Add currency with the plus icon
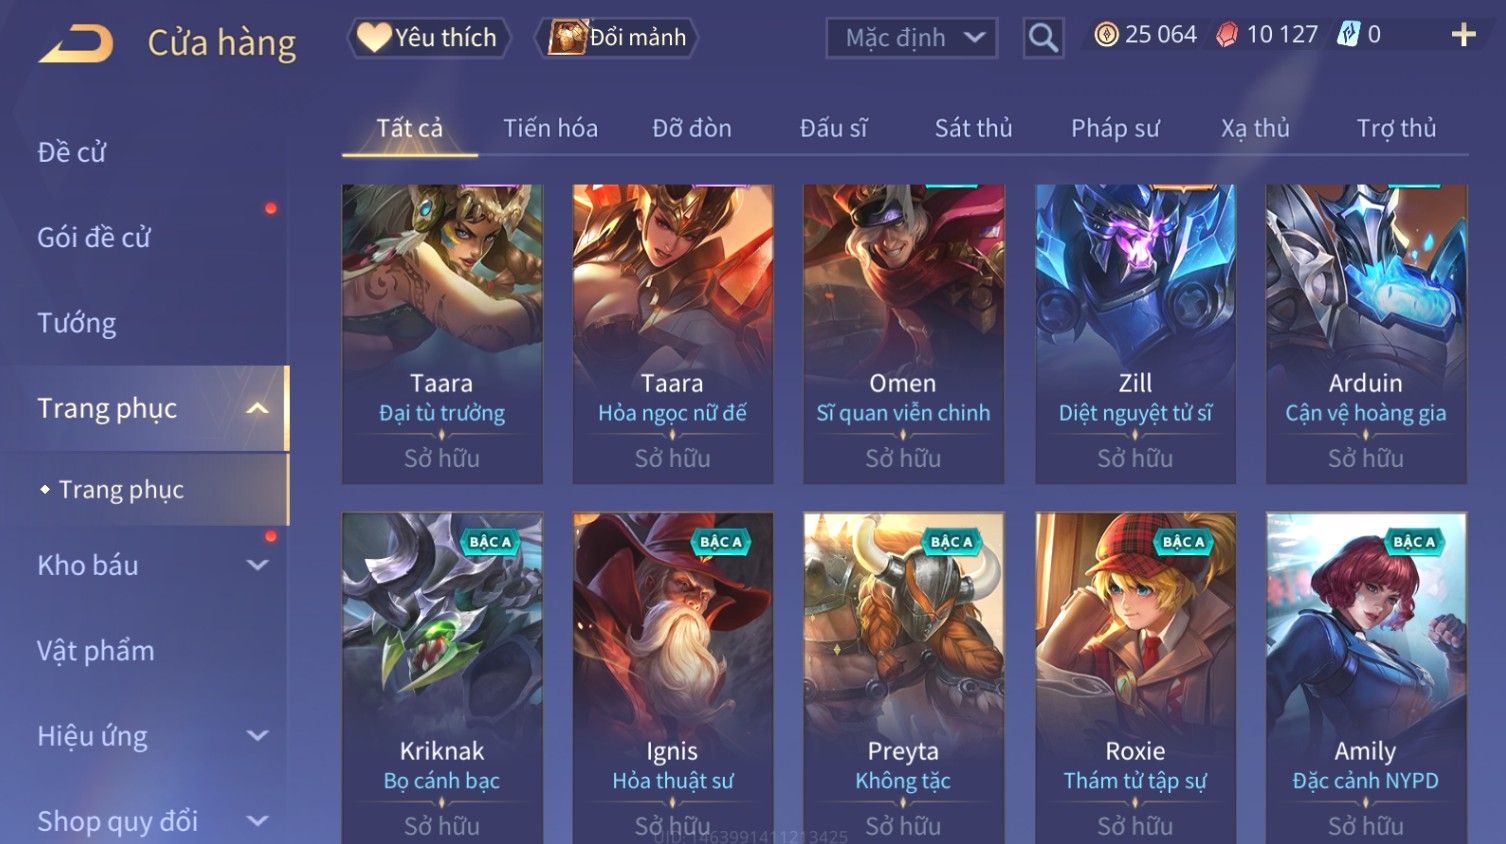The height and width of the screenshot is (844, 1506). click(1463, 35)
